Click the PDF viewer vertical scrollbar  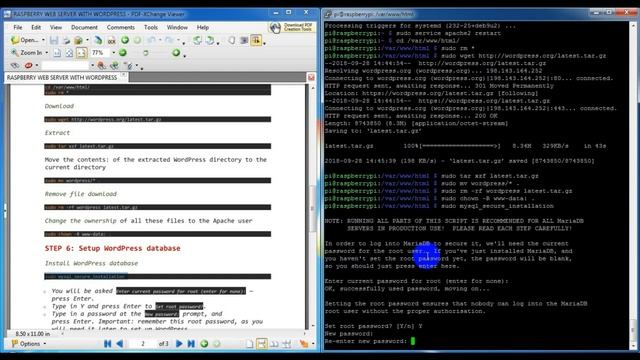pyautogui.click(x=313, y=206)
